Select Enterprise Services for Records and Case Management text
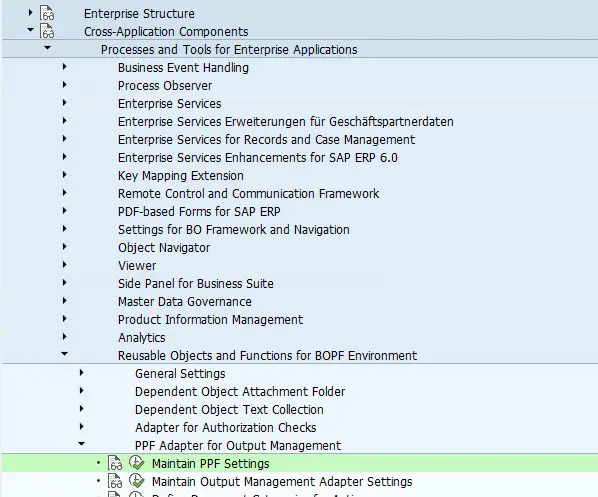Viewport: 598px width, 497px height. pyautogui.click(x=266, y=140)
